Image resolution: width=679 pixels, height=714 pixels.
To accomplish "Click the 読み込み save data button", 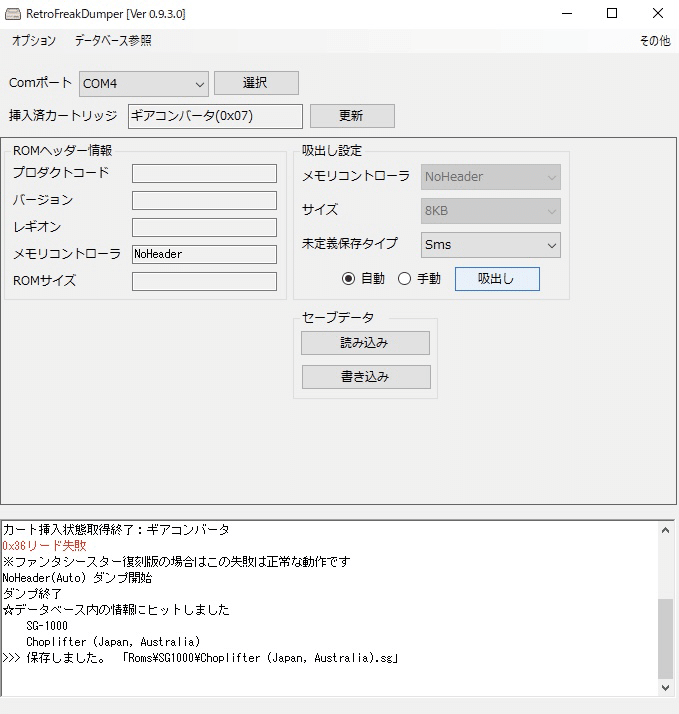I will (x=365, y=343).
